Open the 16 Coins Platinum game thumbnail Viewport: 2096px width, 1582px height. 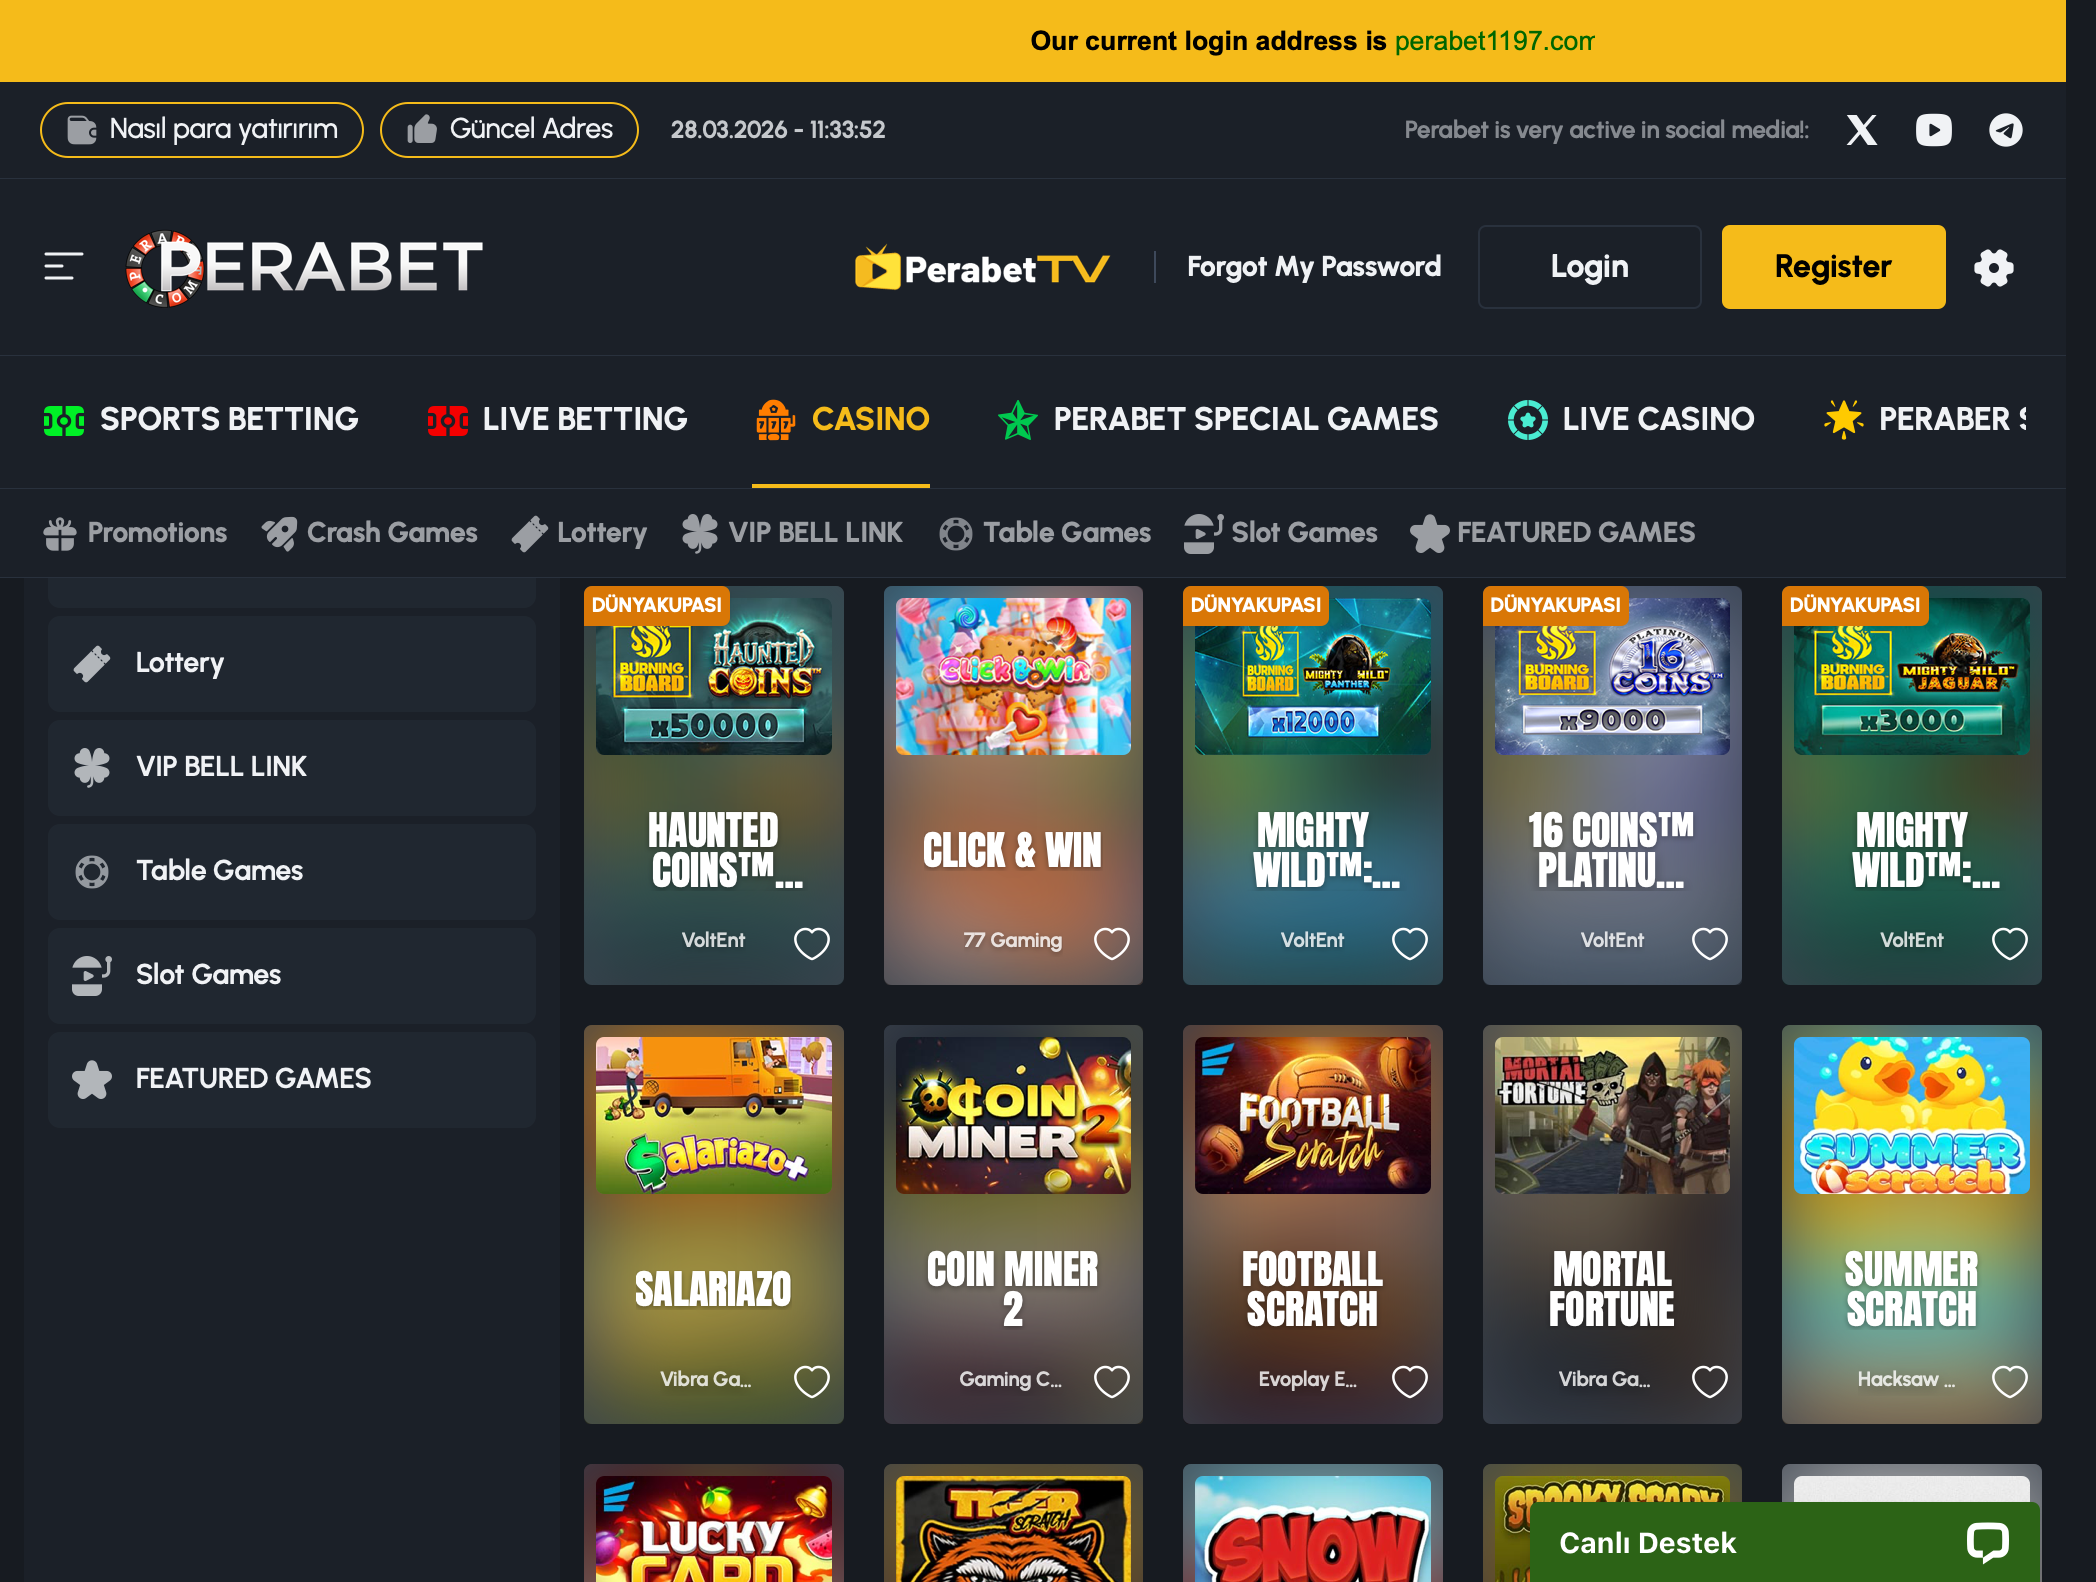pyautogui.click(x=1612, y=676)
